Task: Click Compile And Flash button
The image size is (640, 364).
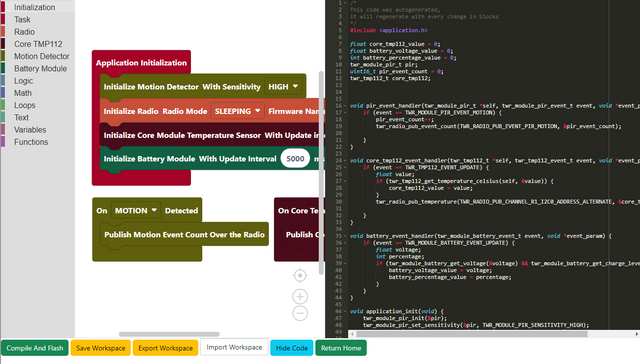Action: (x=35, y=348)
